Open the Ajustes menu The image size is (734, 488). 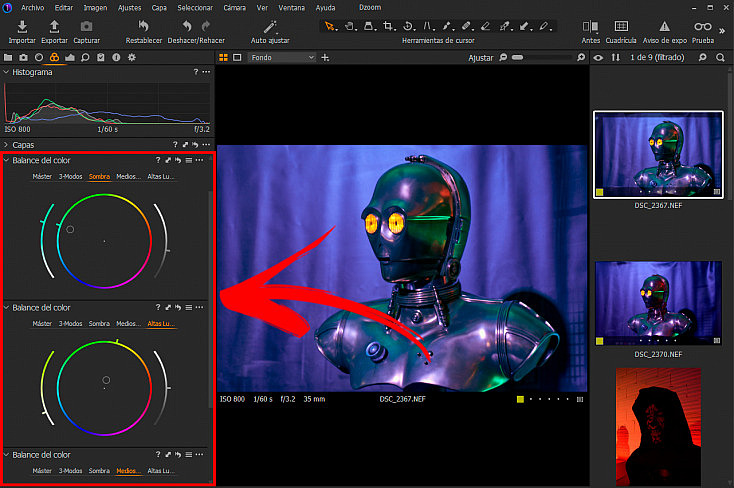point(129,7)
